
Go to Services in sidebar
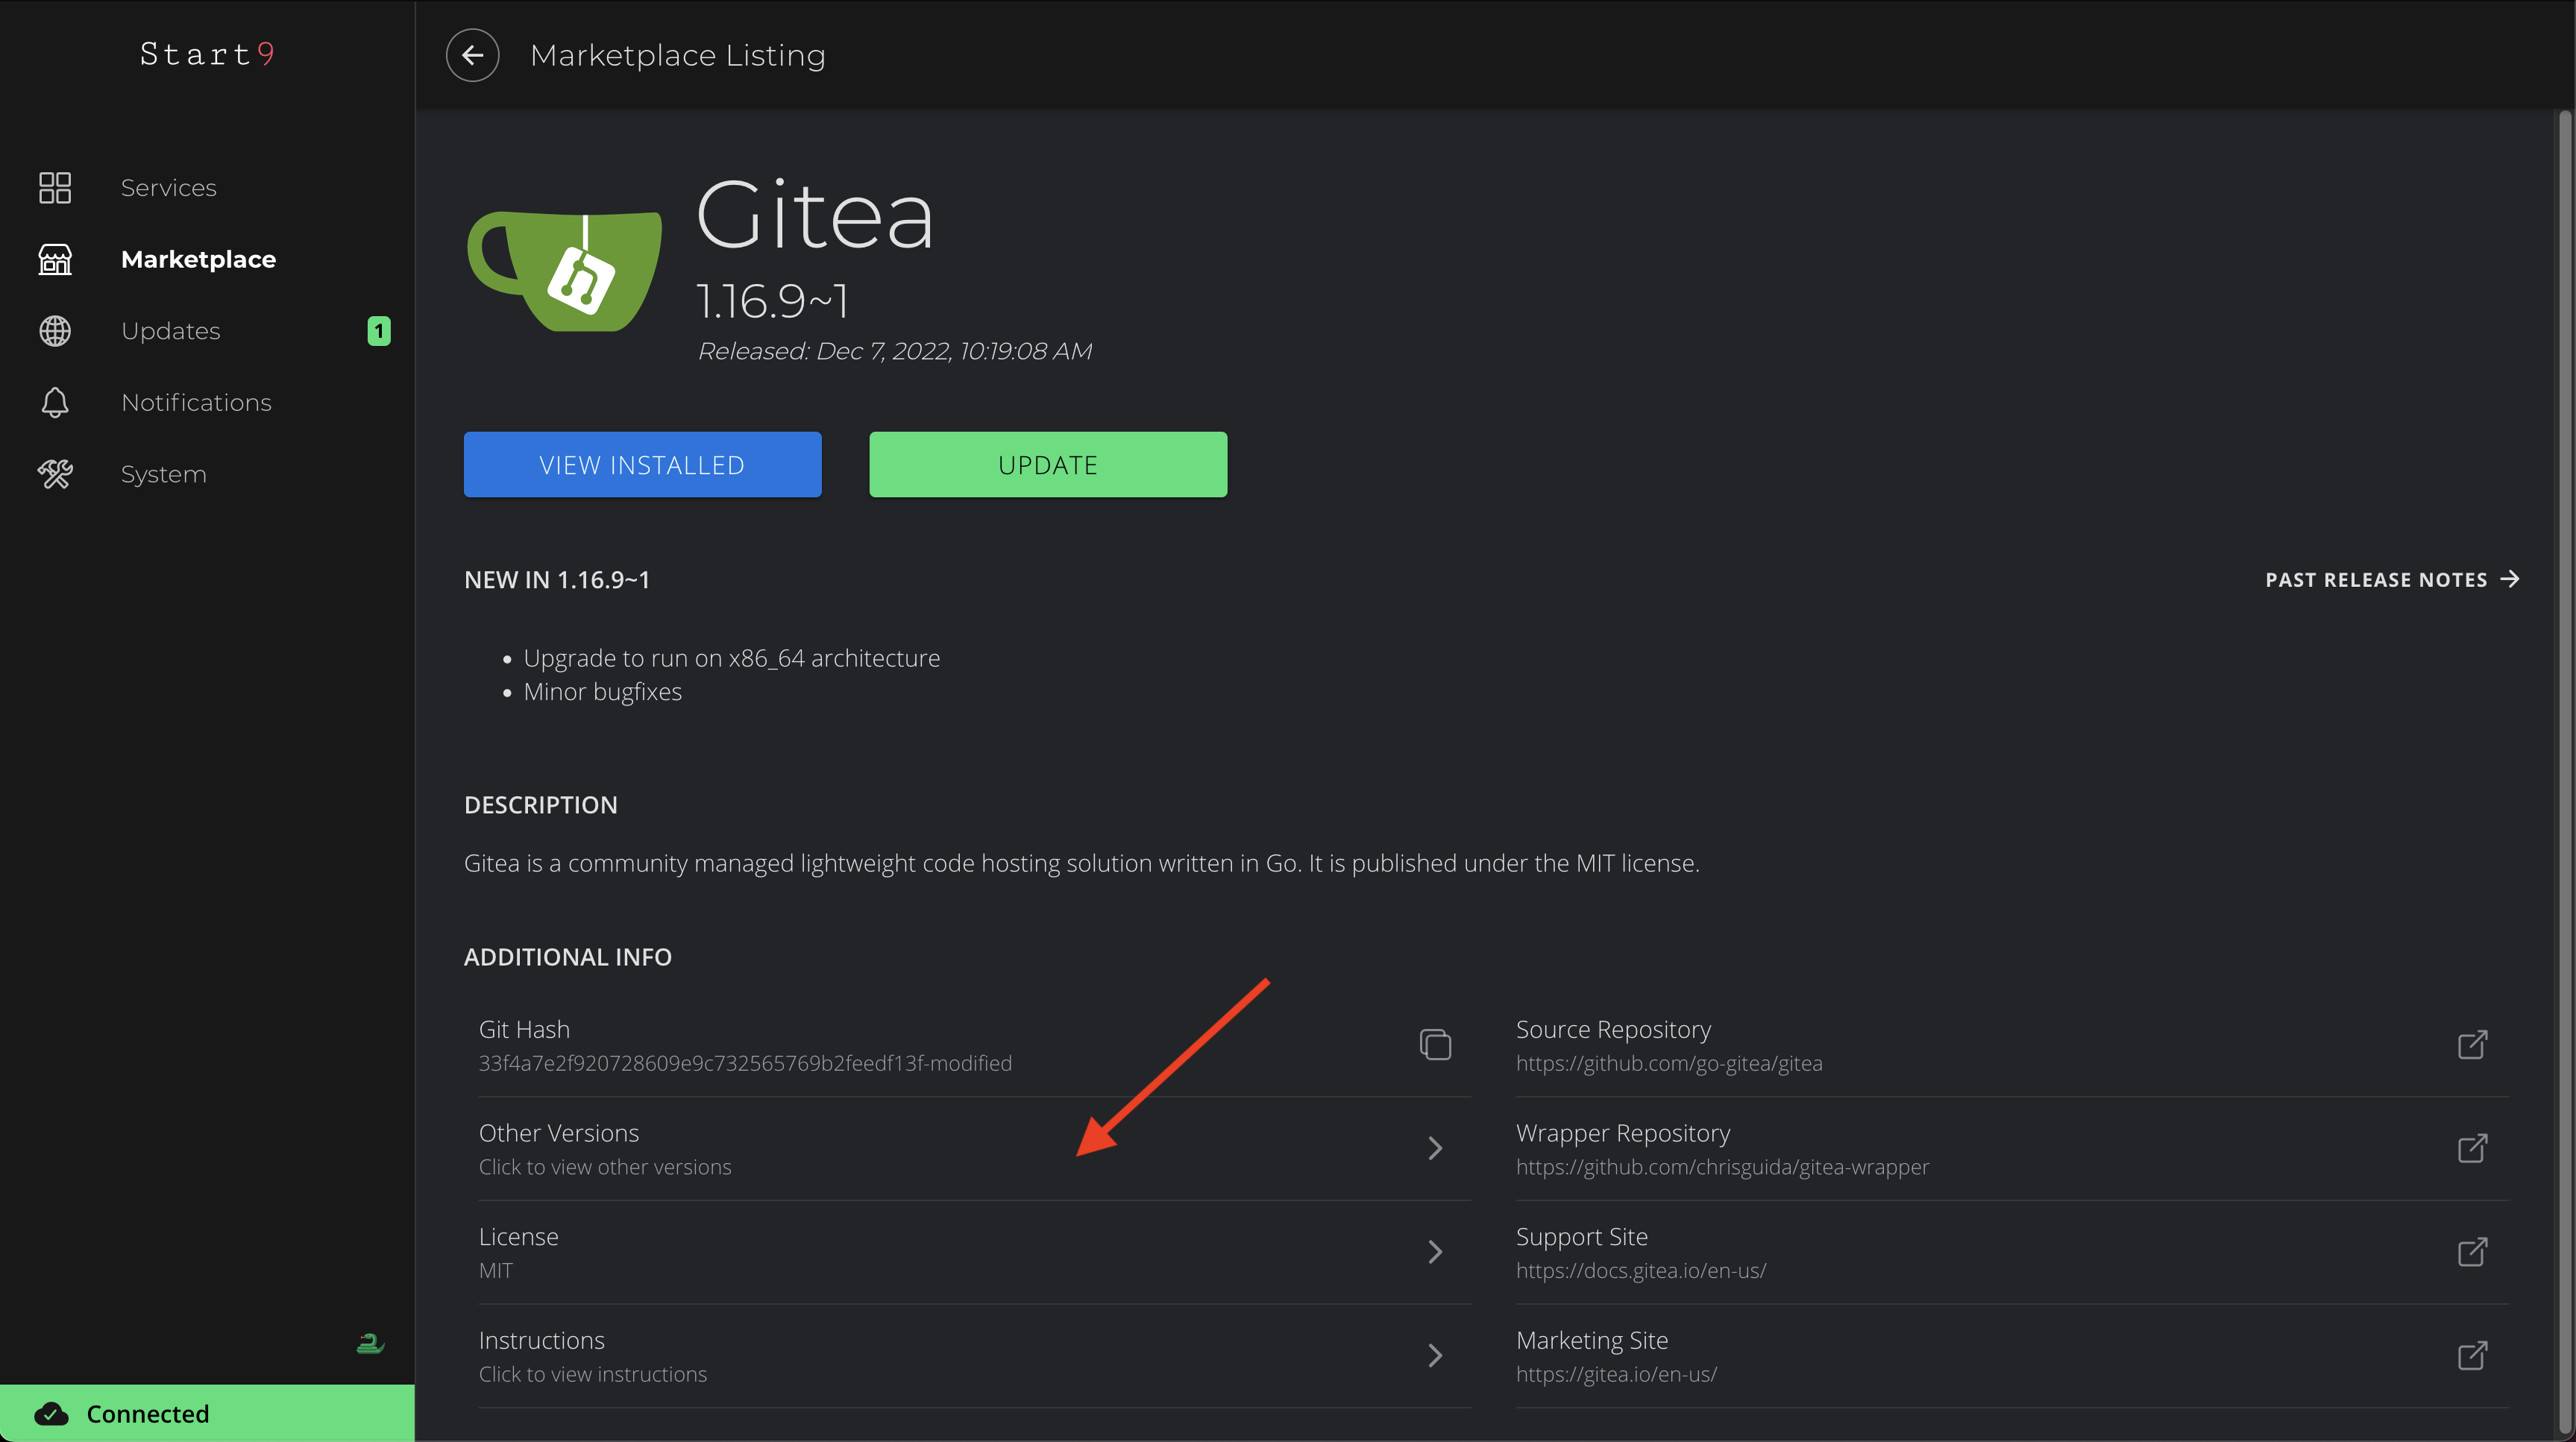coord(168,188)
